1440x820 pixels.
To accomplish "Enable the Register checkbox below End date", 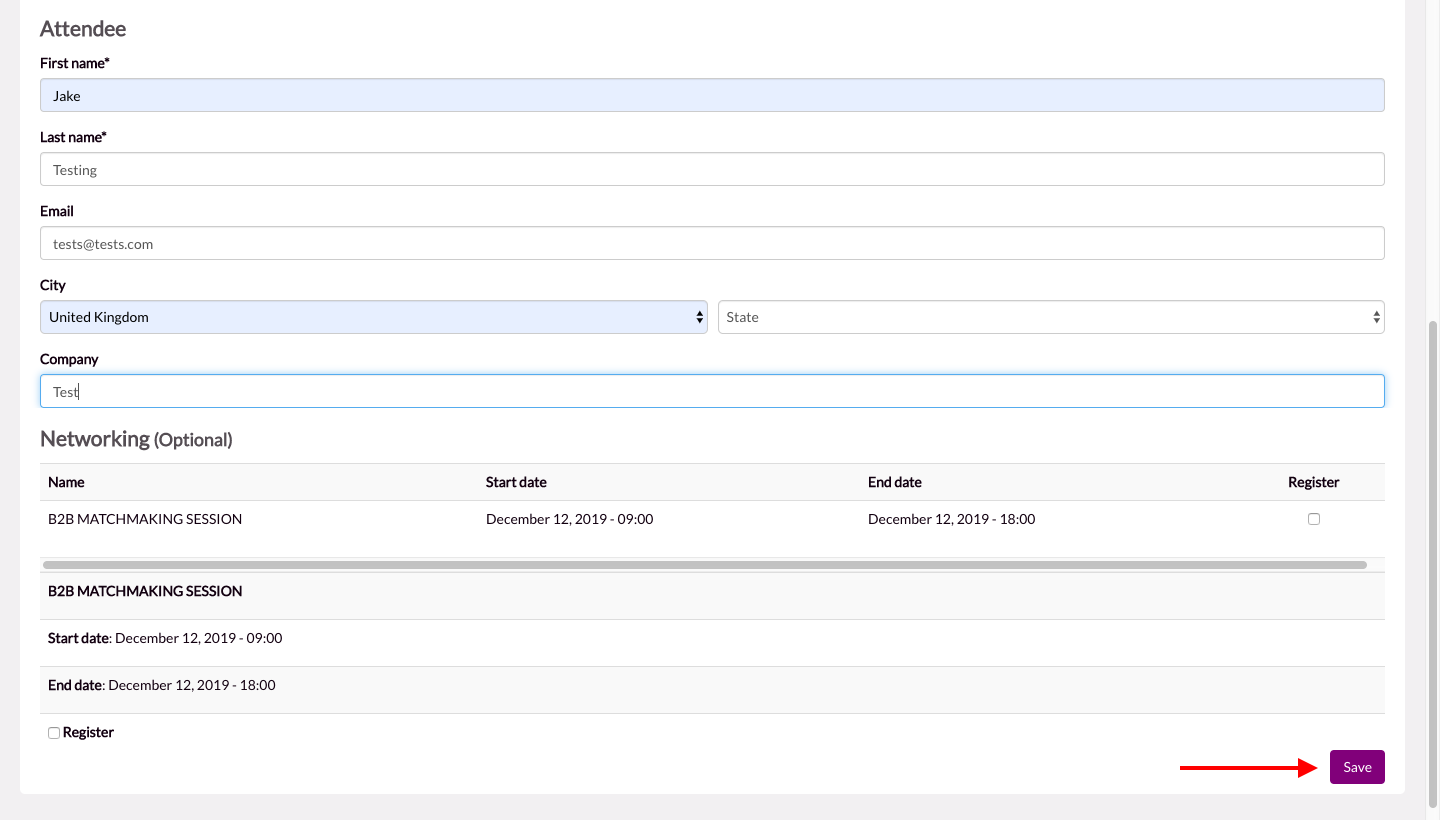I will (x=54, y=733).
